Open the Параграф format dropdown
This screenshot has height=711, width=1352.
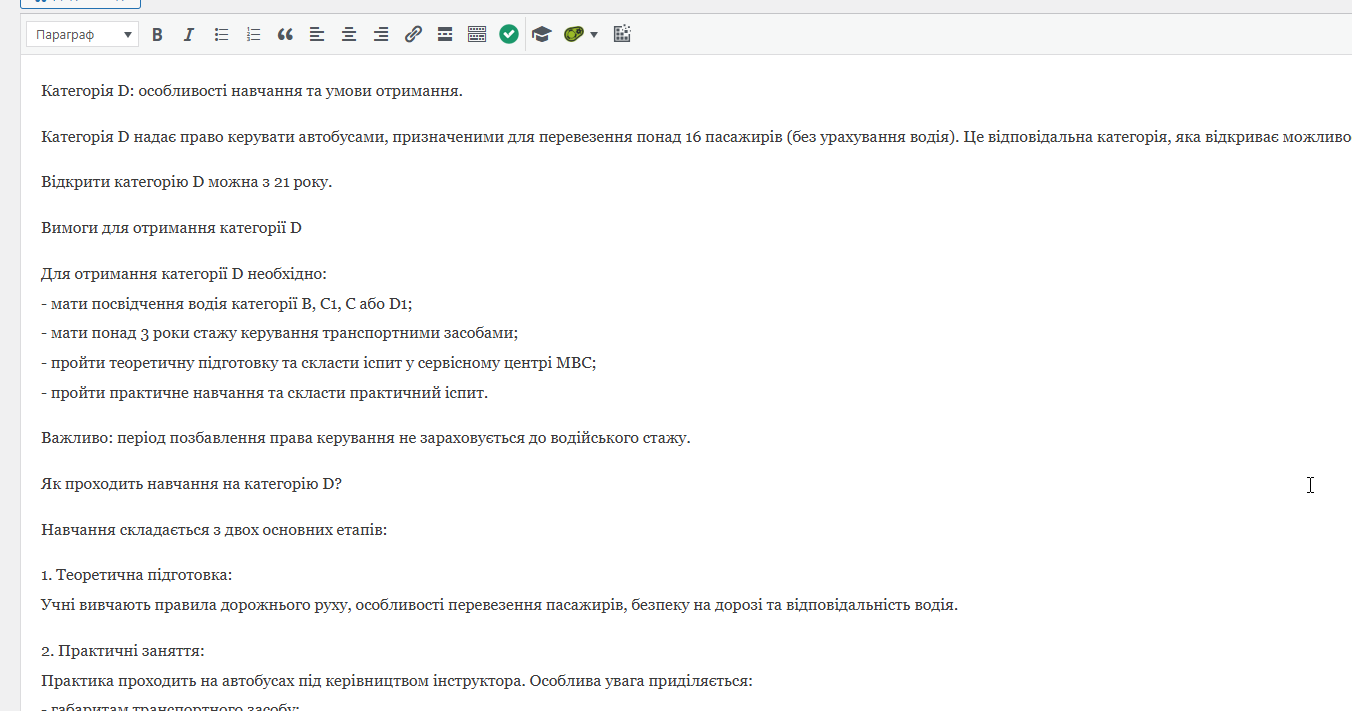(82, 35)
